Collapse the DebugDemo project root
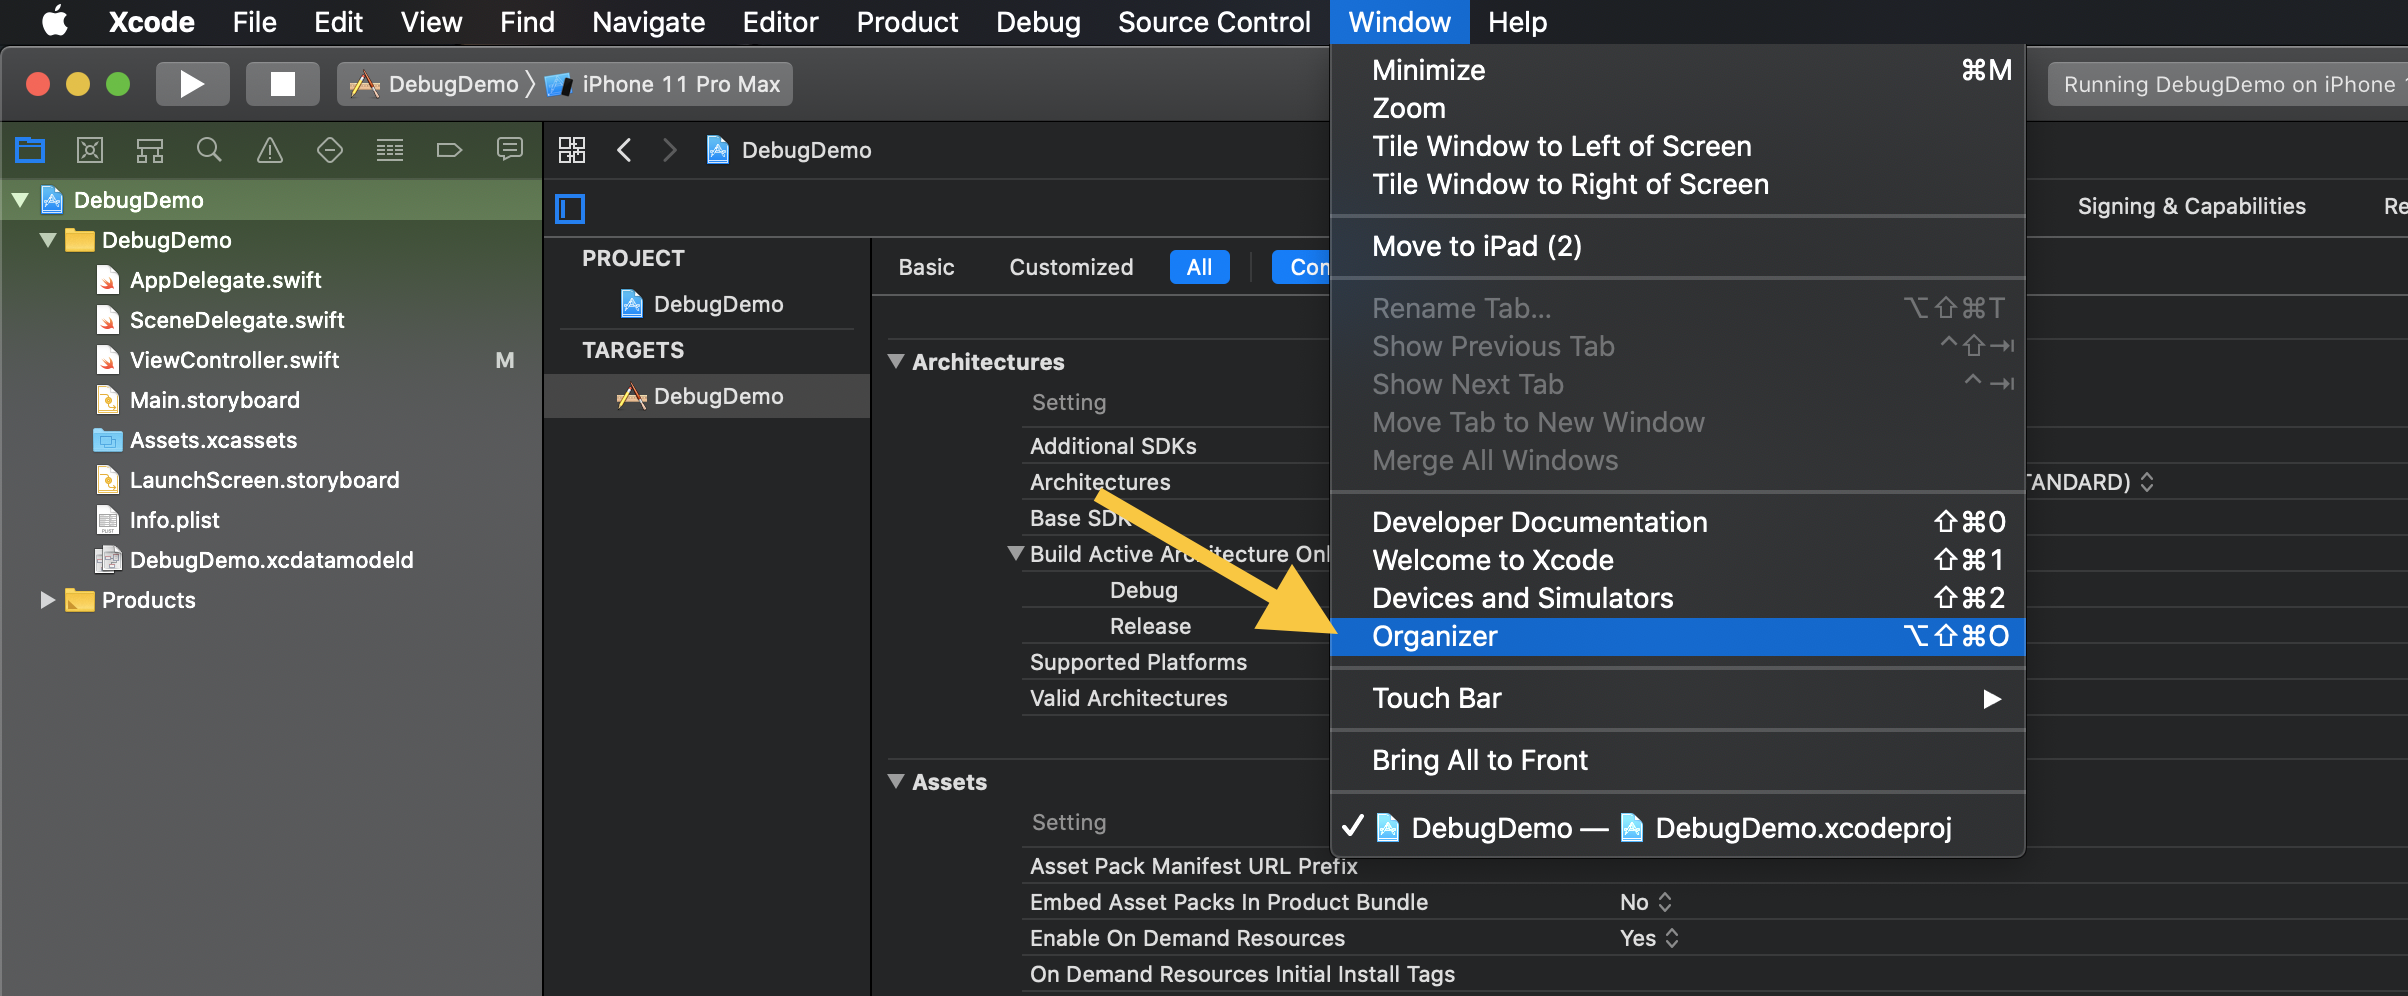 20,200
